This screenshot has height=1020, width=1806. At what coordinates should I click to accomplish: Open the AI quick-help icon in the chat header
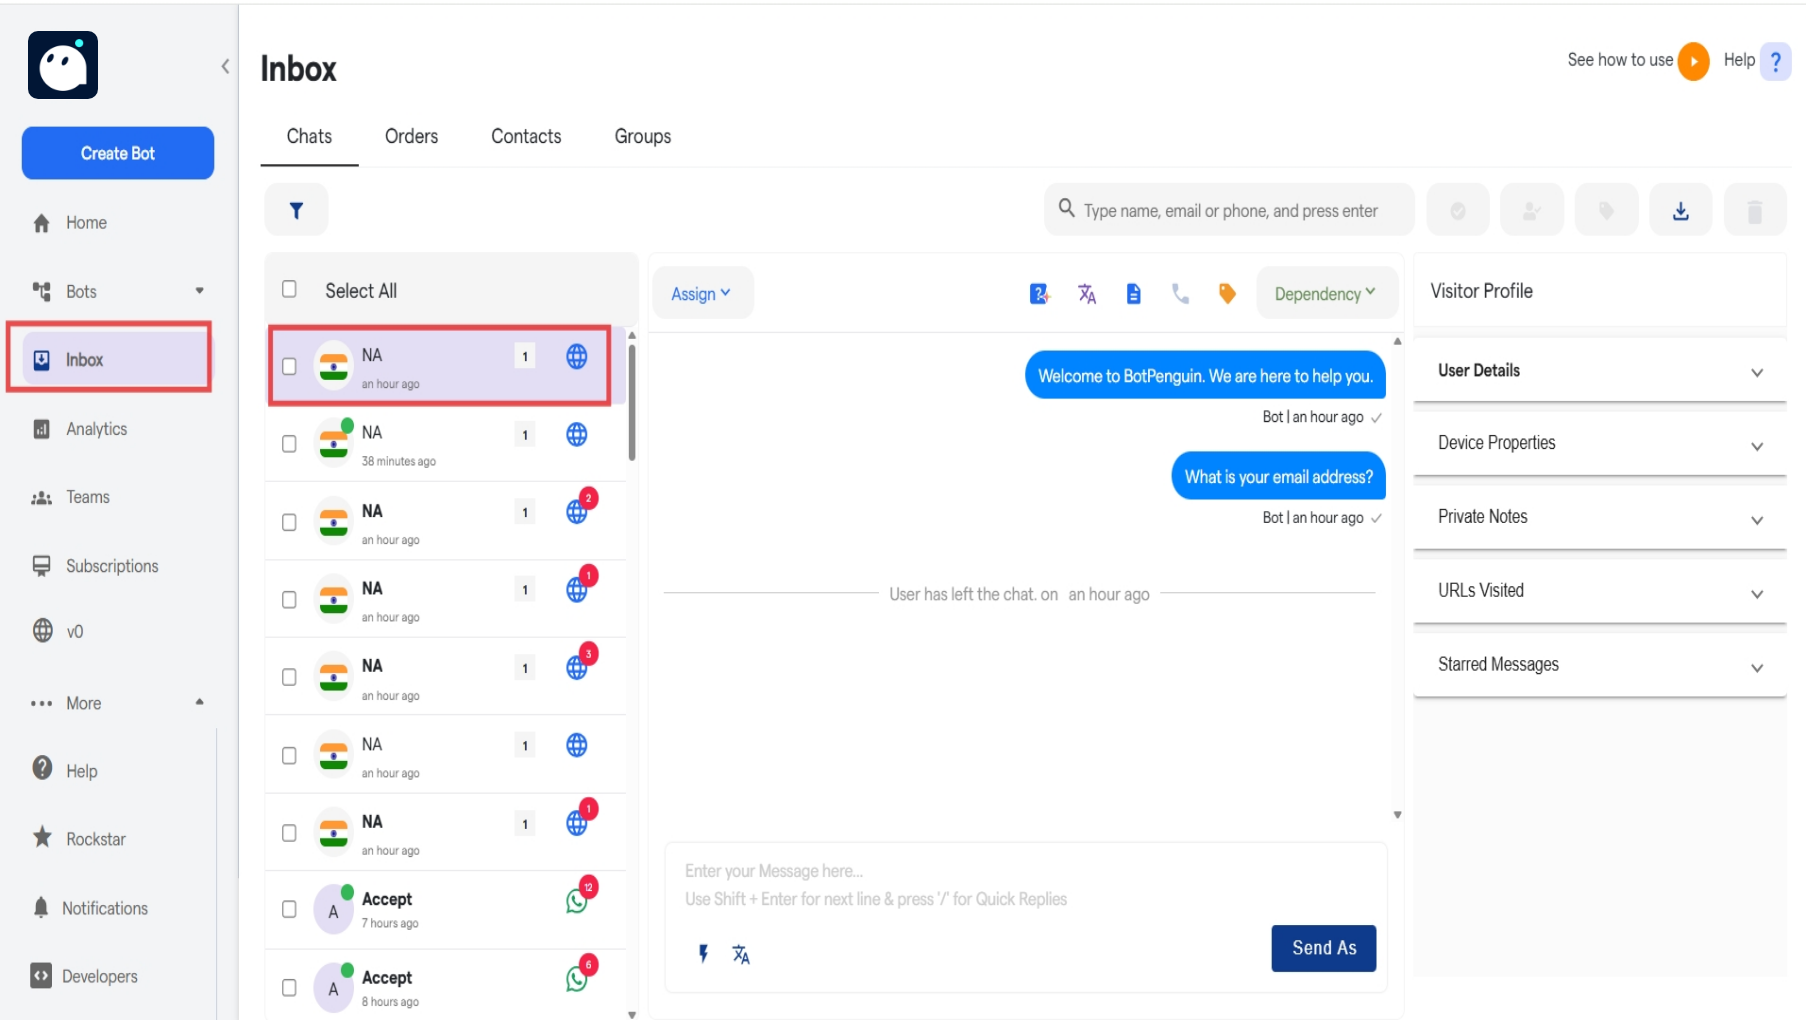pos(1040,293)
